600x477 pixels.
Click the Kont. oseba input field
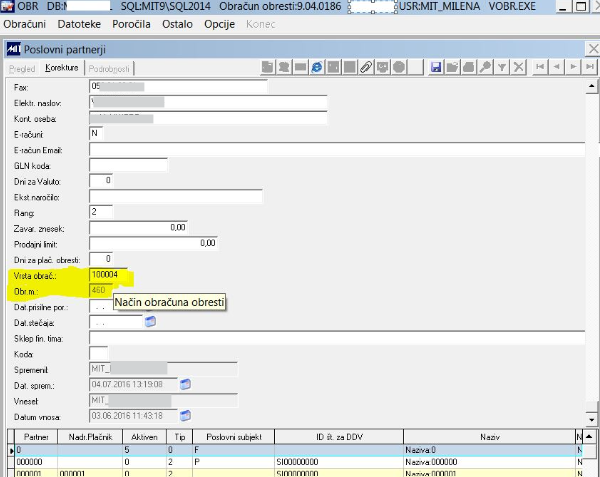pyautogui.click(x=208, y=118)
